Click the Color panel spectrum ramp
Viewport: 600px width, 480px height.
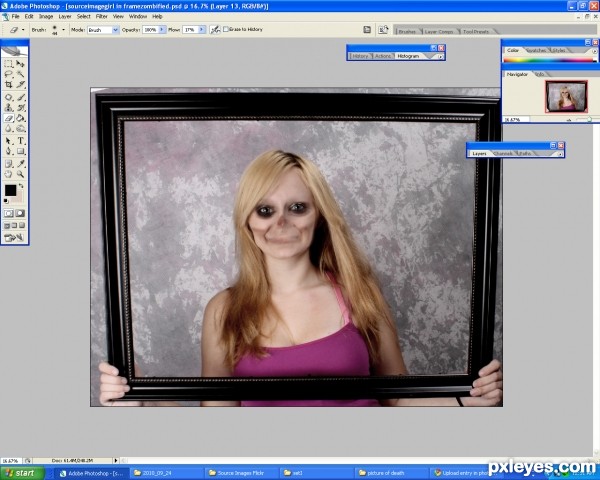click(x=549, y=60)
